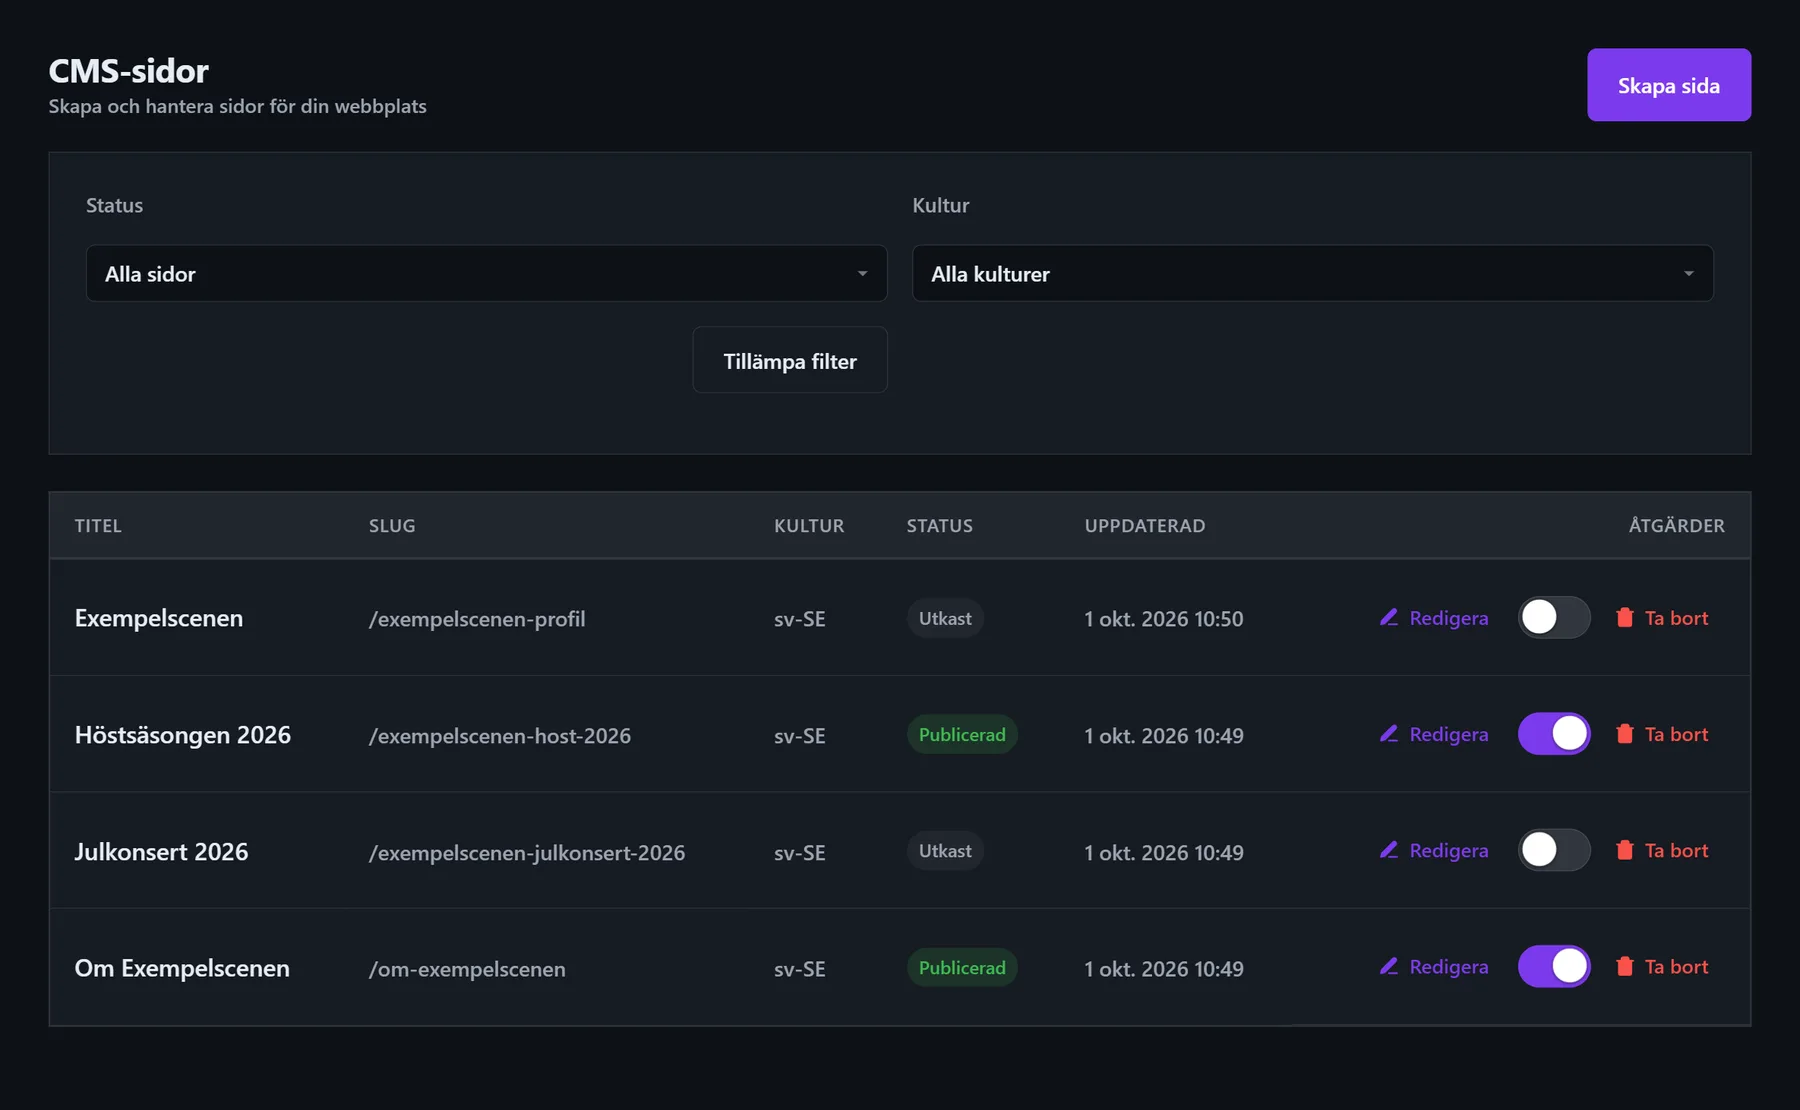This screenshot has height=1110, width=1800.
Task: Click Ta bort text for Exempelscenen
Action: point(1677,618)
